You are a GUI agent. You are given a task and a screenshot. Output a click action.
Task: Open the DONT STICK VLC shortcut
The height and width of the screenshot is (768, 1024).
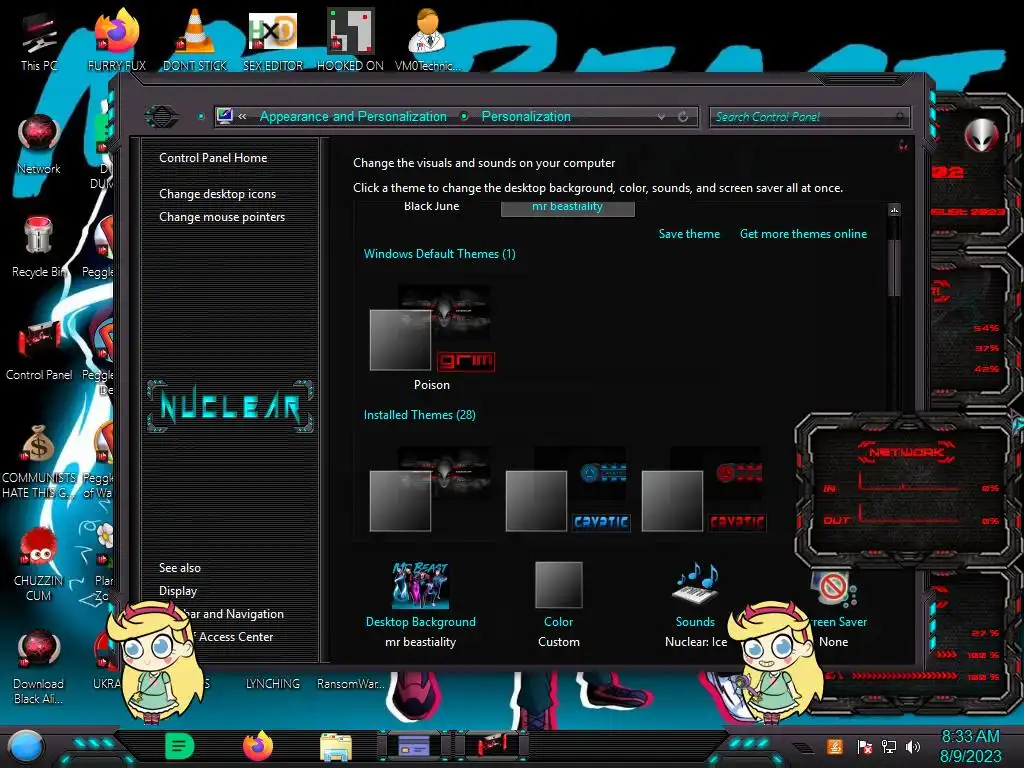pyautogui.click(x=195, y=40)
